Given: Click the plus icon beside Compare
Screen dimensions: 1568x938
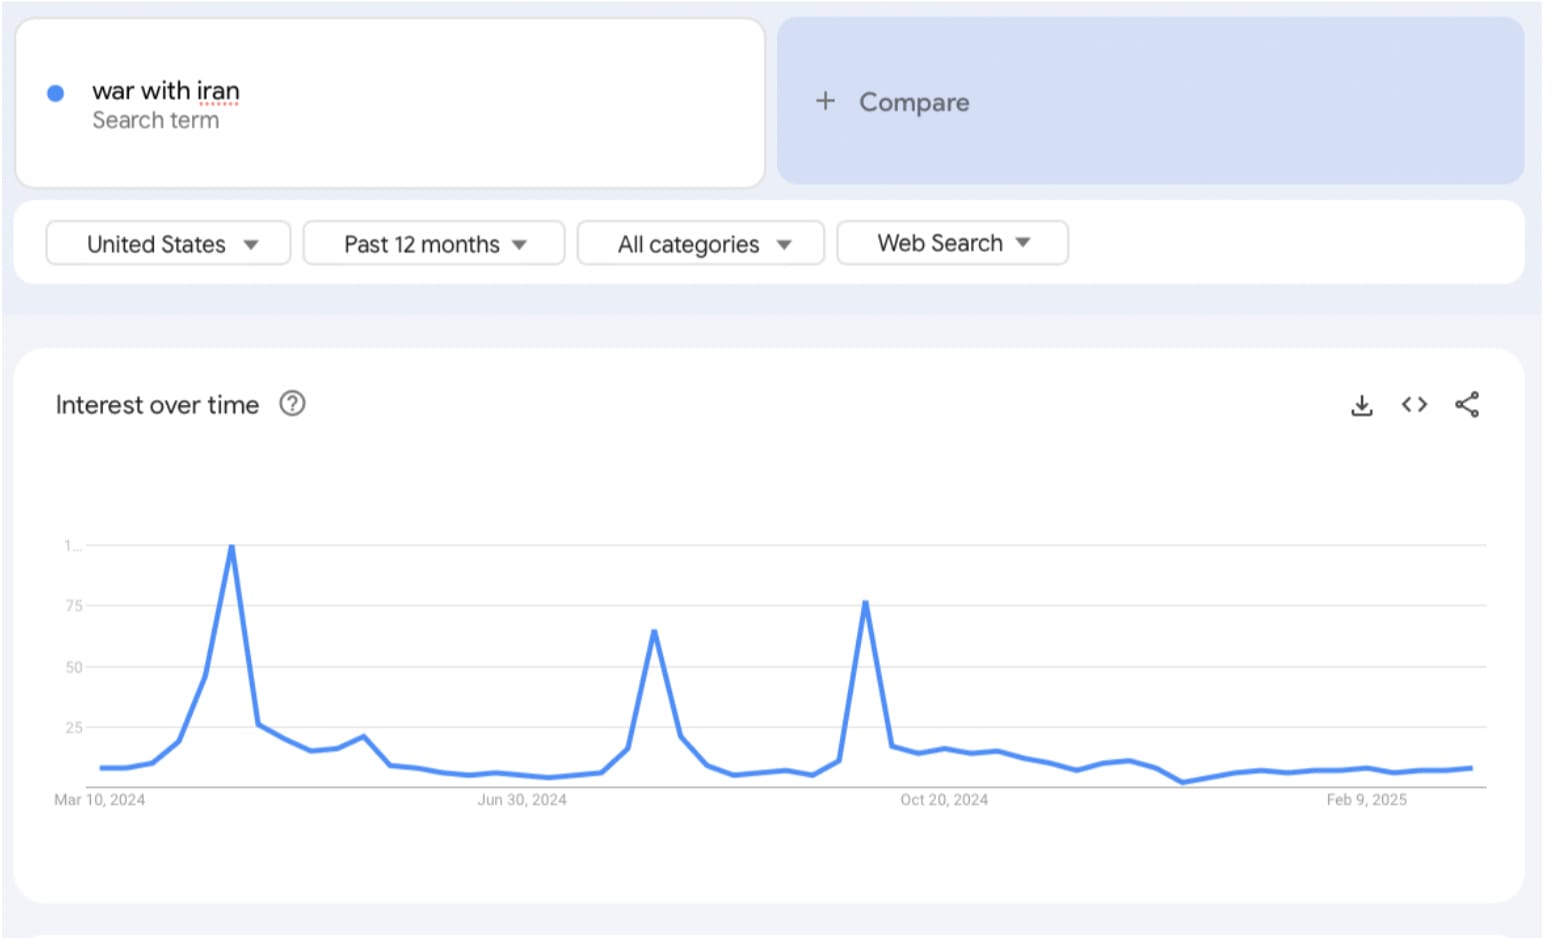Looking at the screenshot, I should coord(825,101).
